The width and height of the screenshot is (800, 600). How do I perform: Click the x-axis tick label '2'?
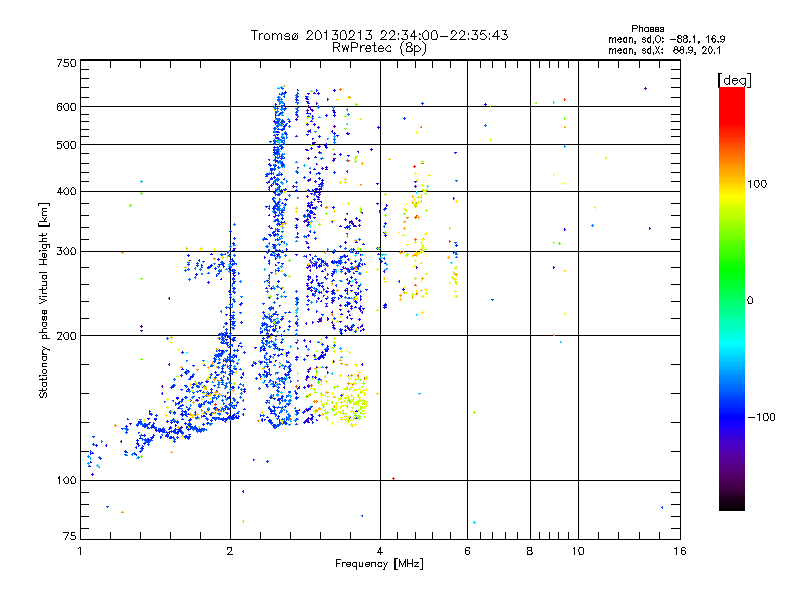230,551
